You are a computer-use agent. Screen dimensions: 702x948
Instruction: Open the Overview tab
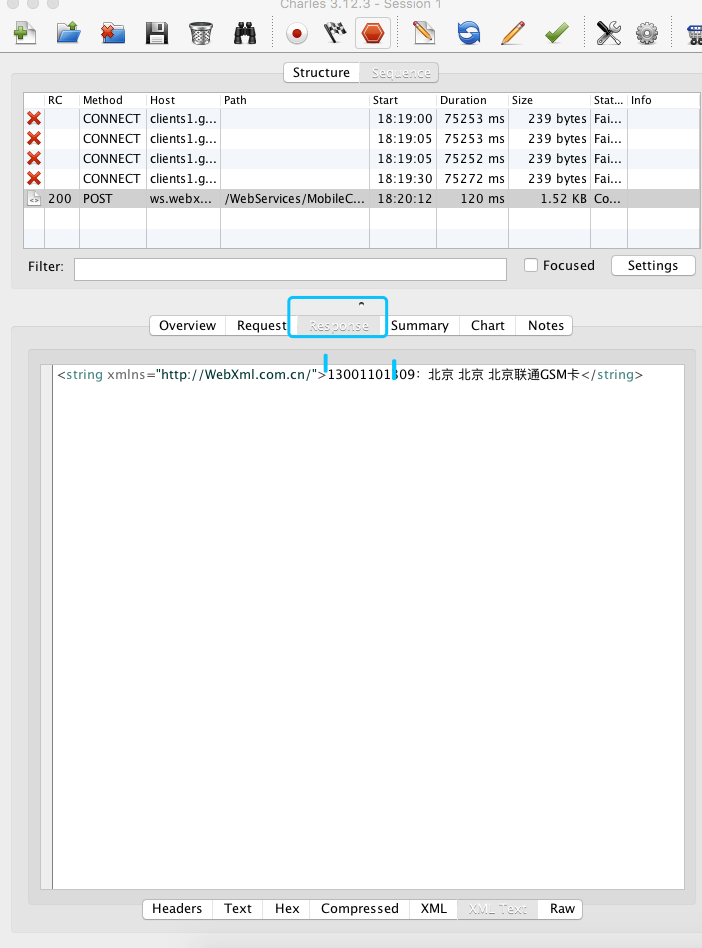click(187, 325)
